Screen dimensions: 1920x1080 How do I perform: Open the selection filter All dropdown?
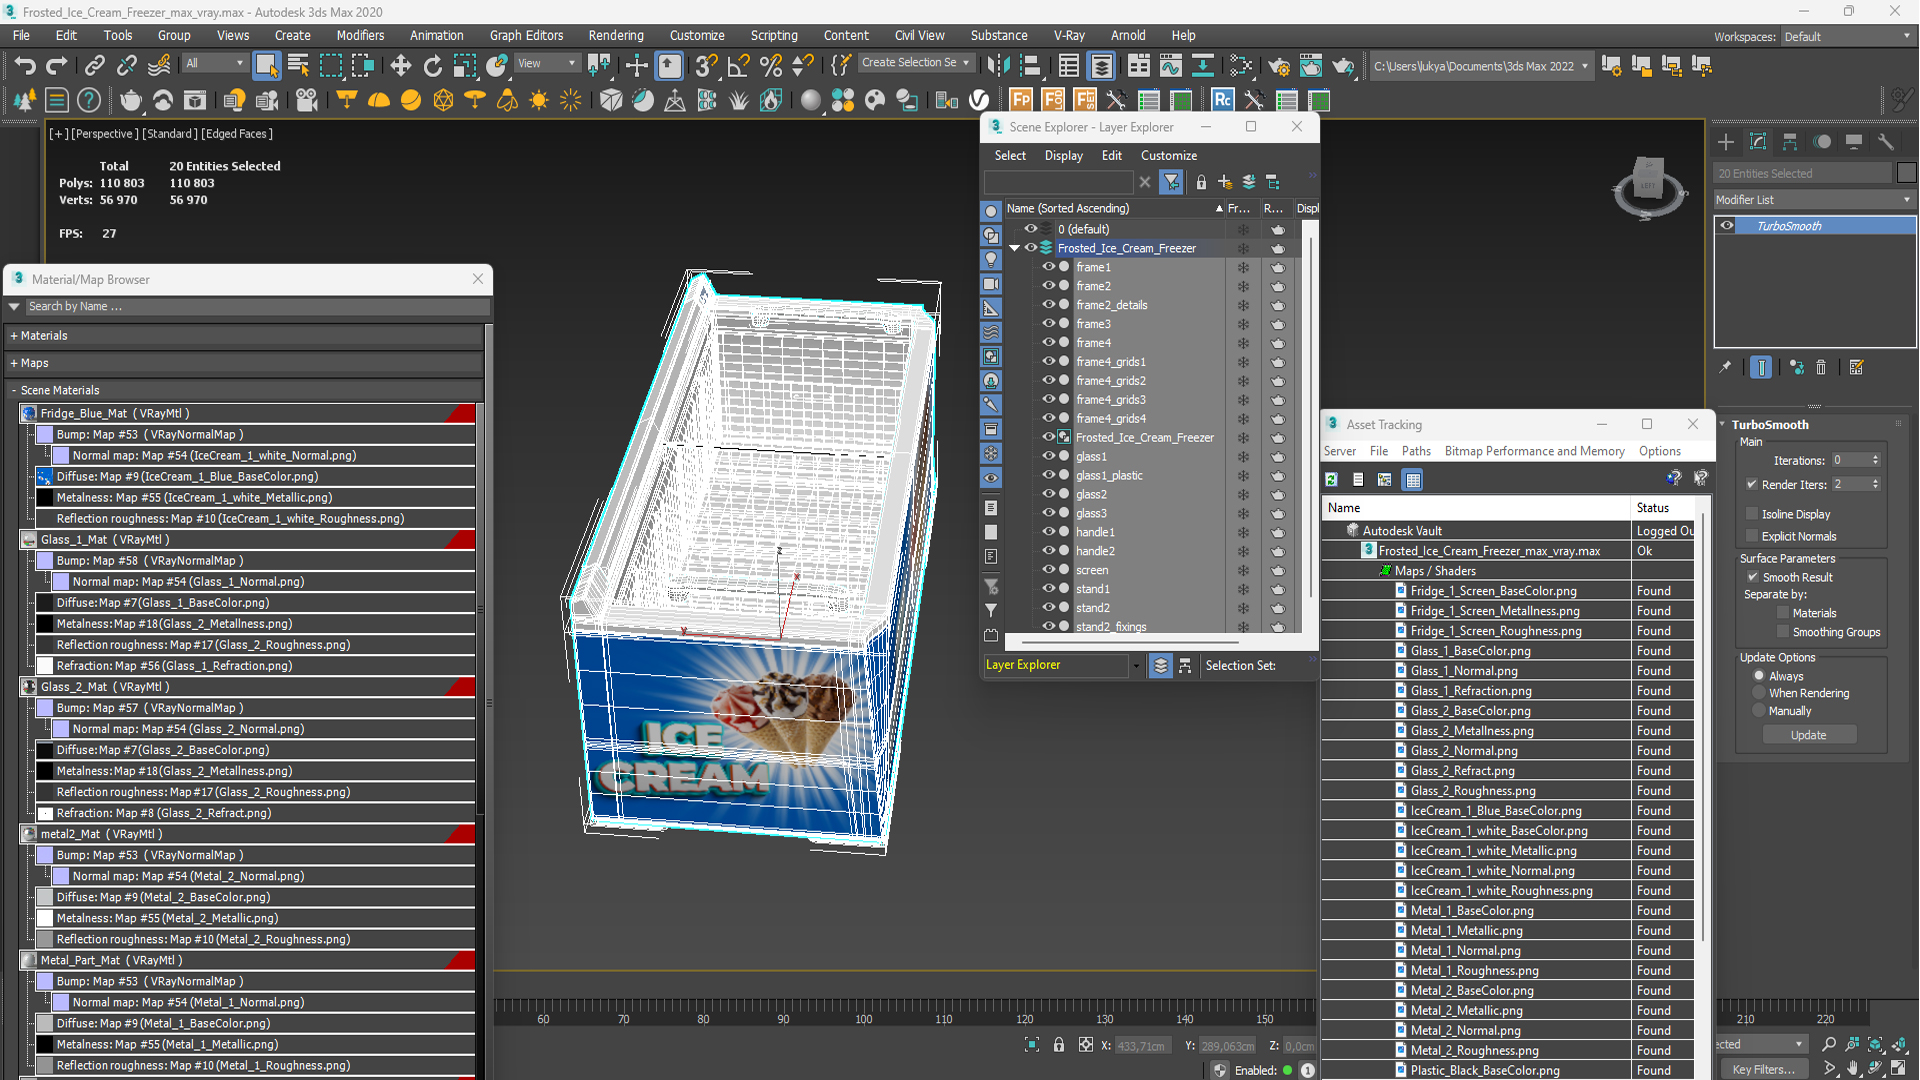click(x=214, y=63)
